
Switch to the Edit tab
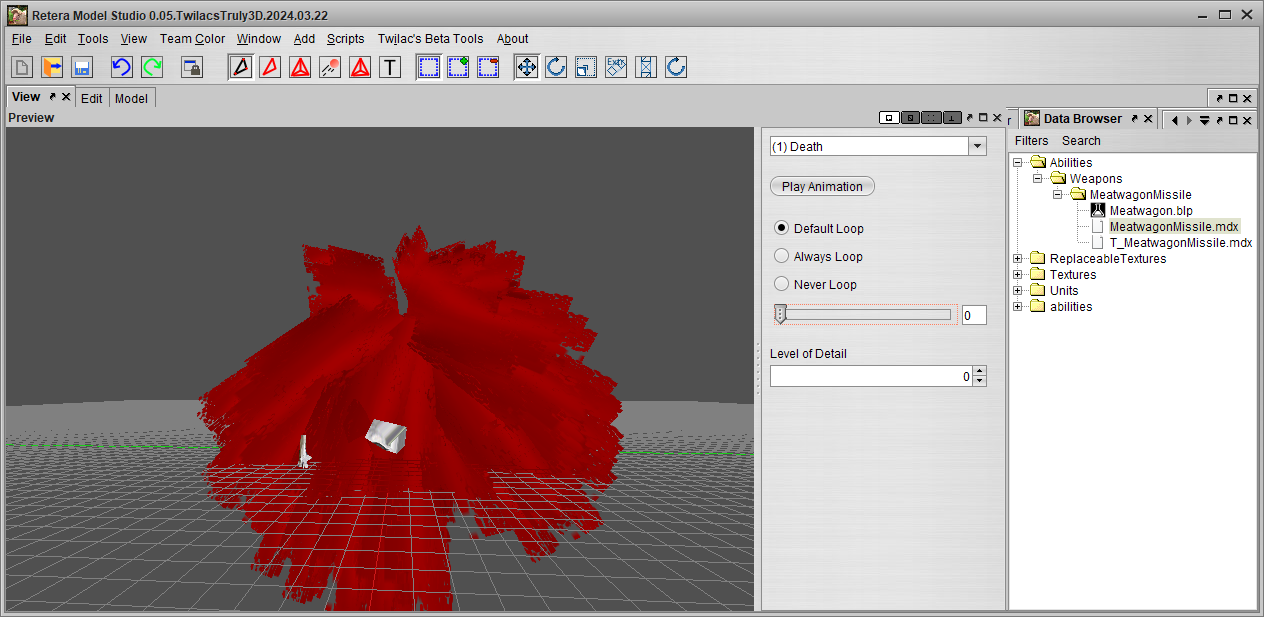point(92,98)
